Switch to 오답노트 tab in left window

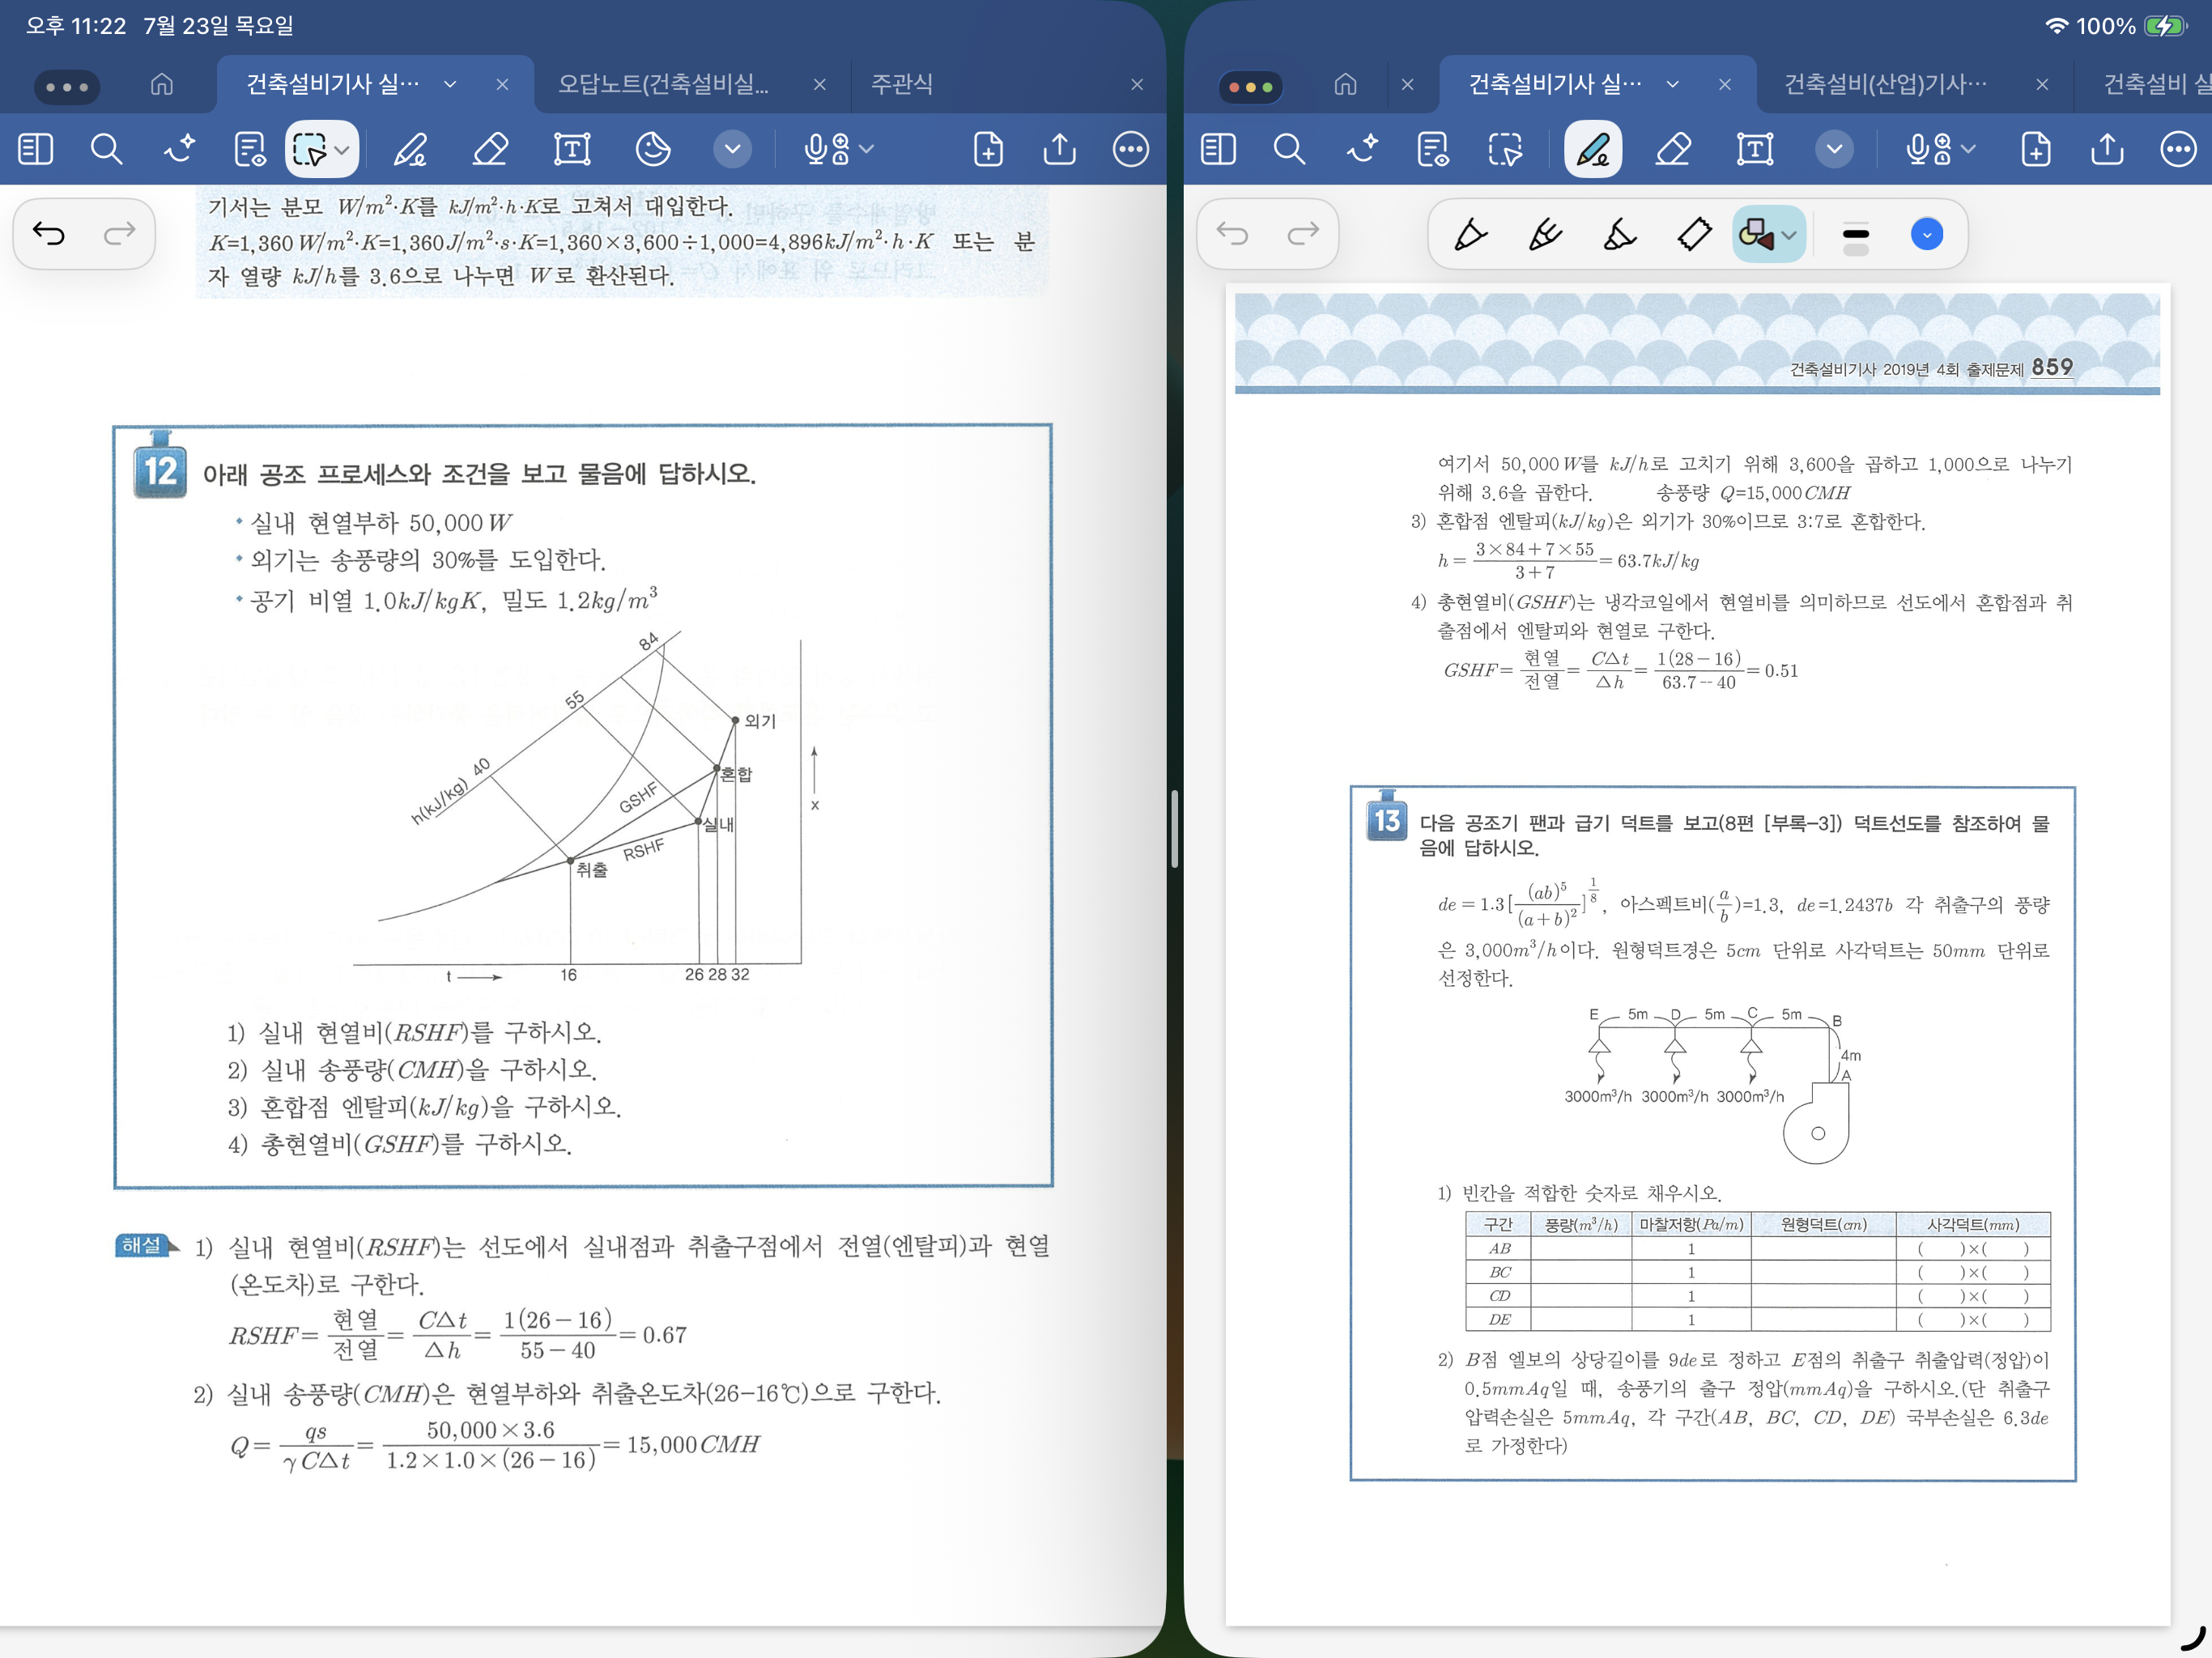pyautogui.click(x=663, y=85)
